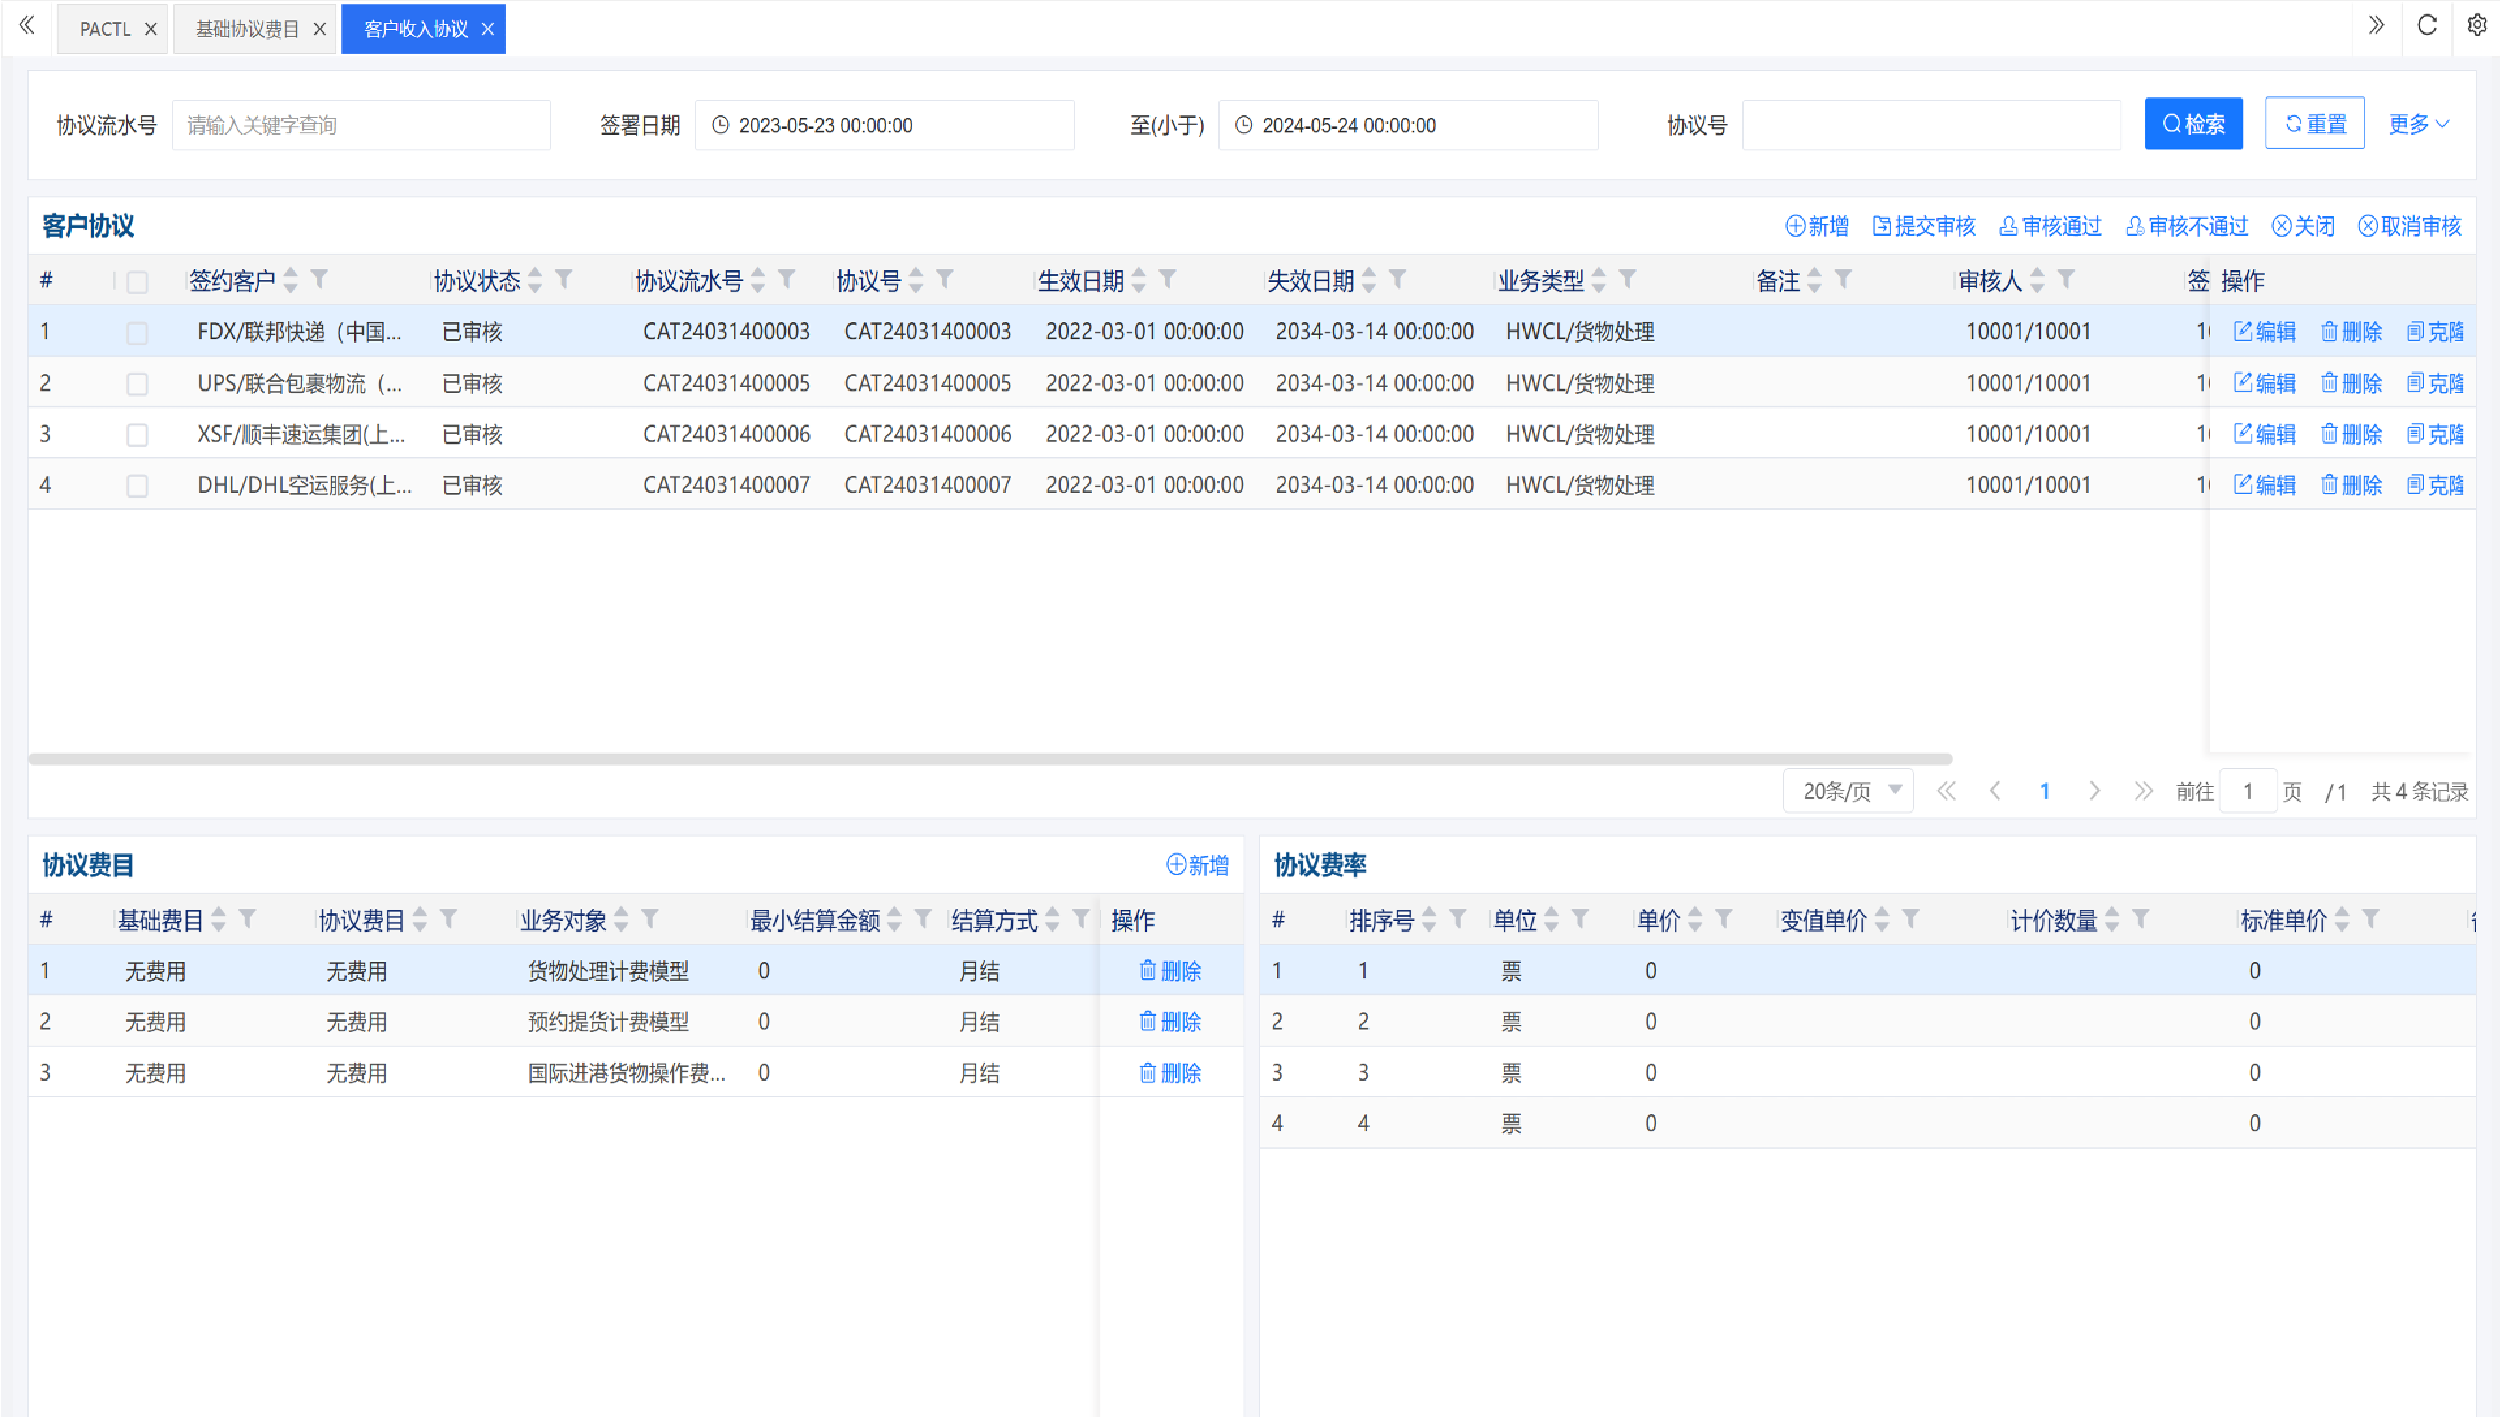This screenshot has width=2500, height=1417.
Task: Go to next page arrow
Action: (x=2094, y=791)
